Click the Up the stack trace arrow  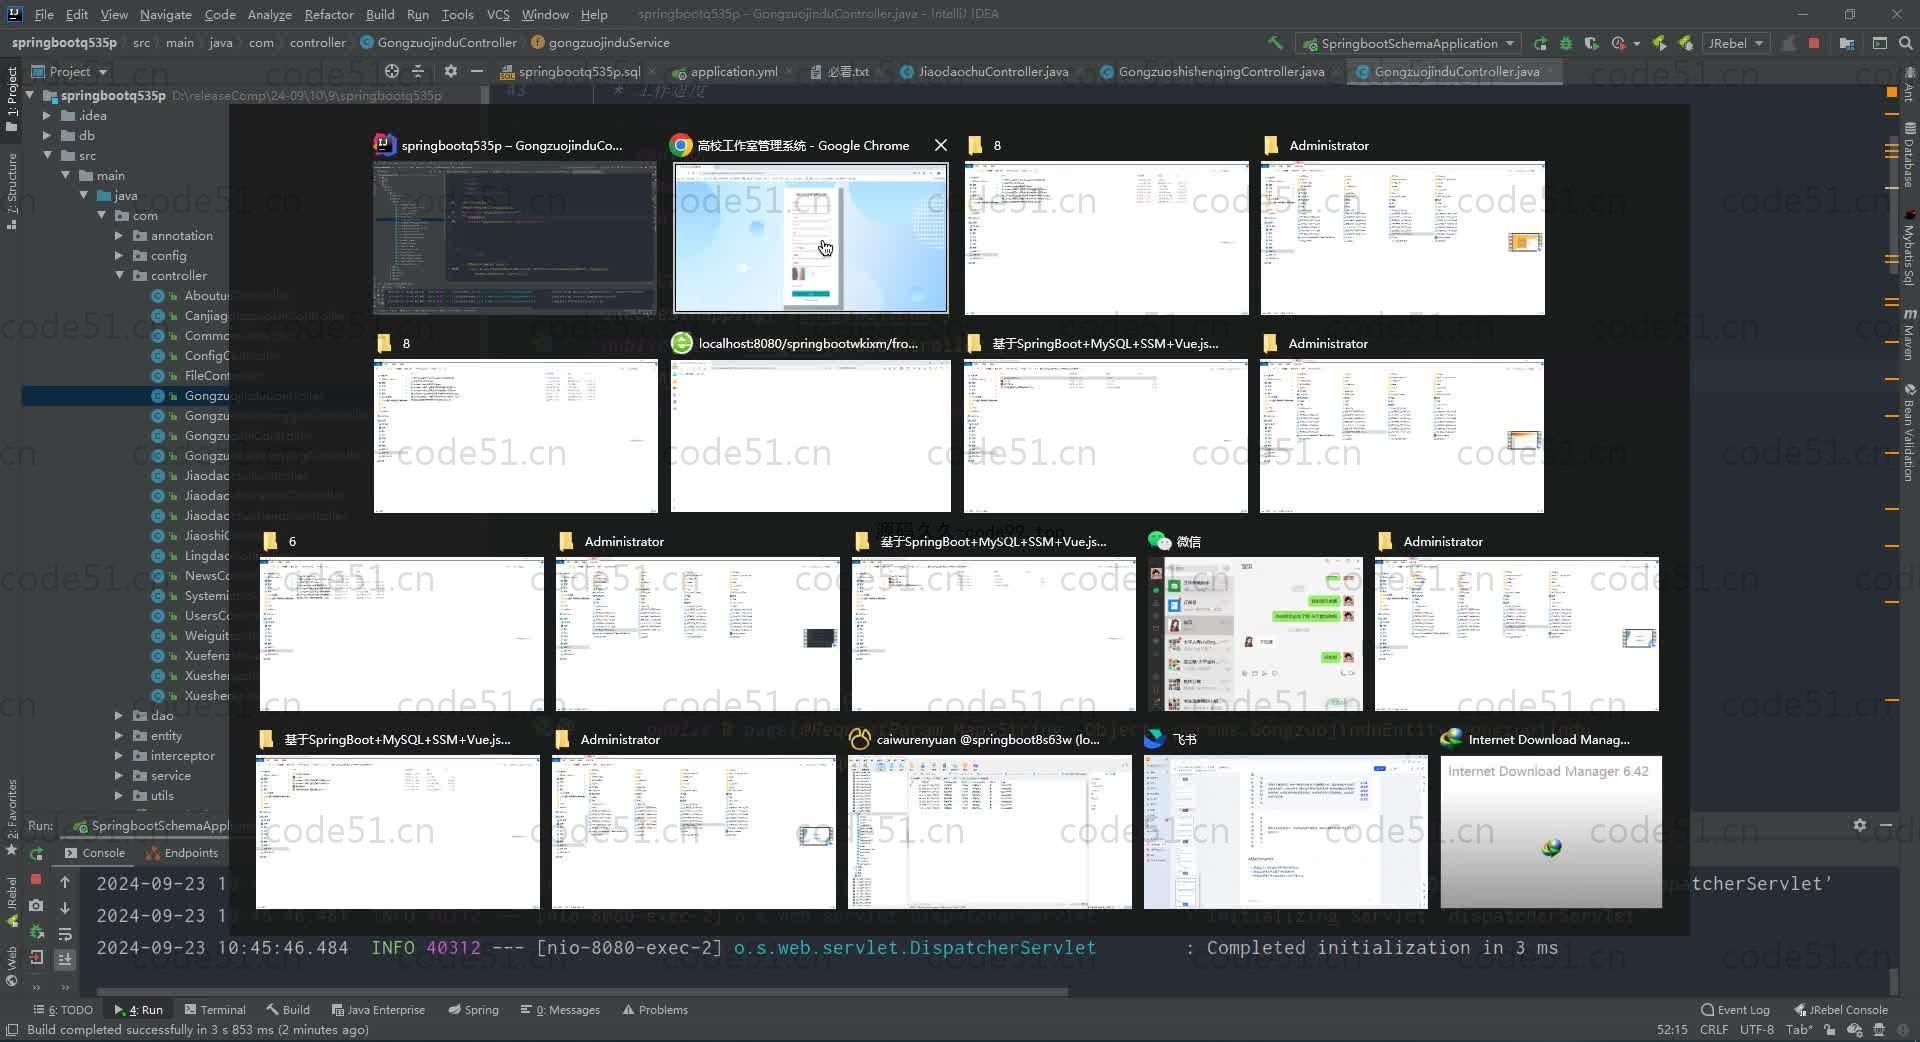click(x=65, y=882)
